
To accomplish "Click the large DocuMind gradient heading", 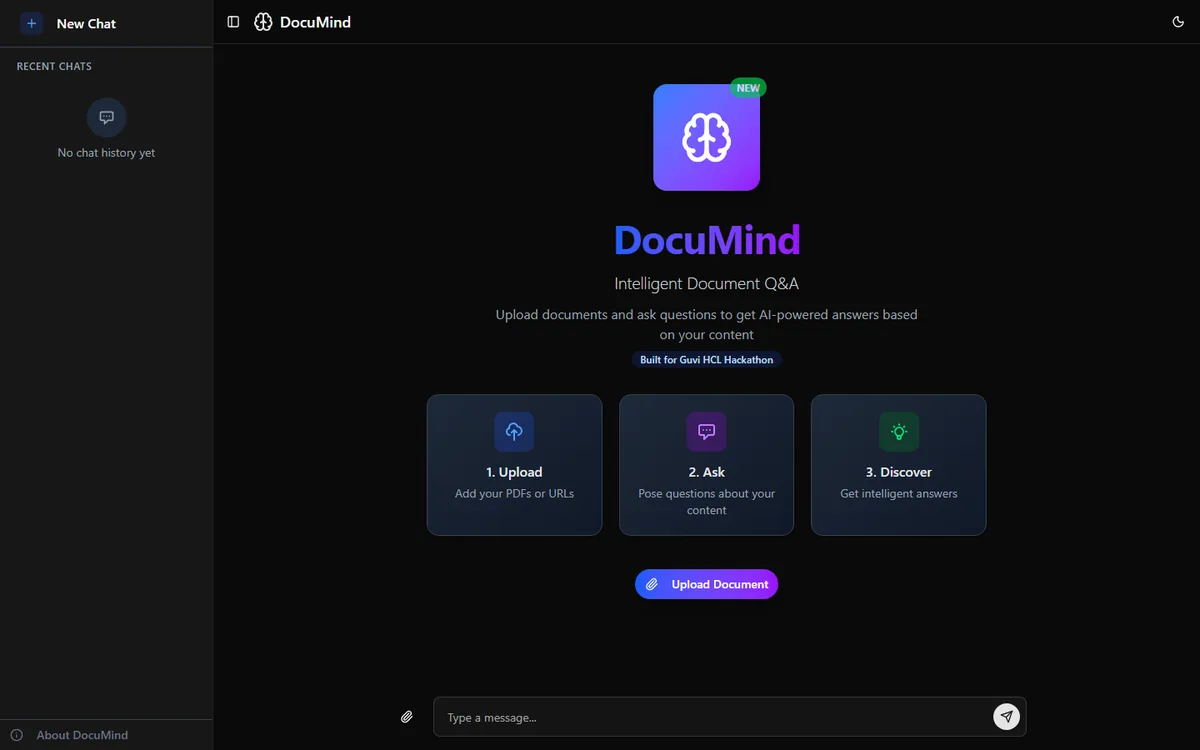I will coord(707,240).
